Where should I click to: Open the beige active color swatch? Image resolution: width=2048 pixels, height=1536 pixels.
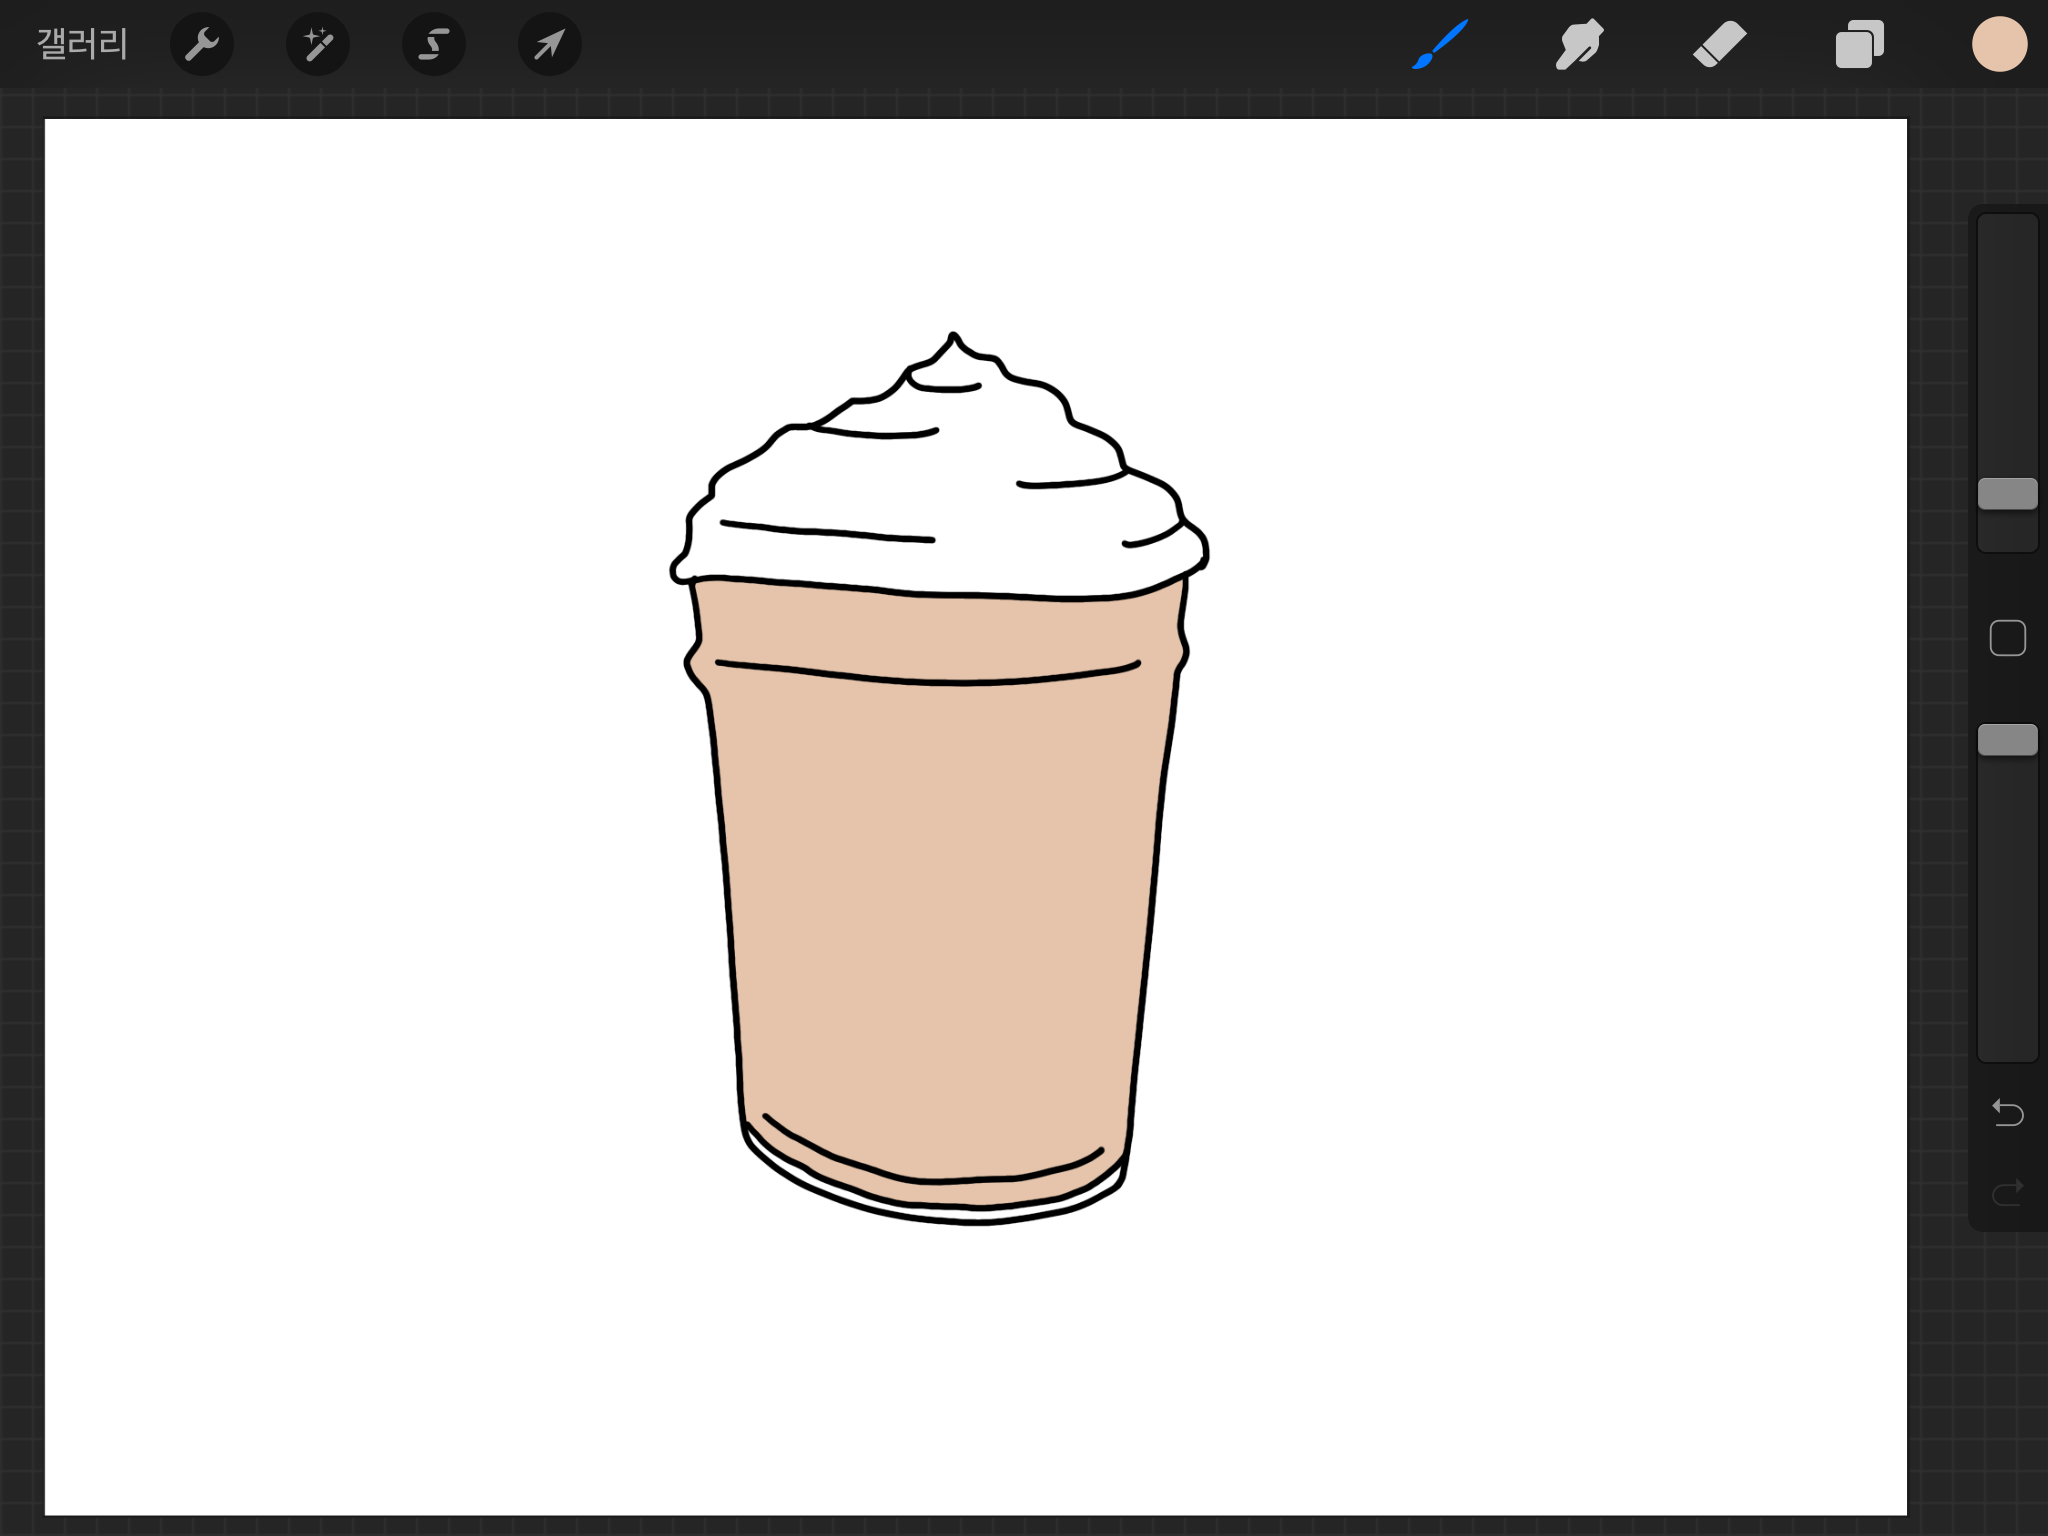tap(1999, 45)
